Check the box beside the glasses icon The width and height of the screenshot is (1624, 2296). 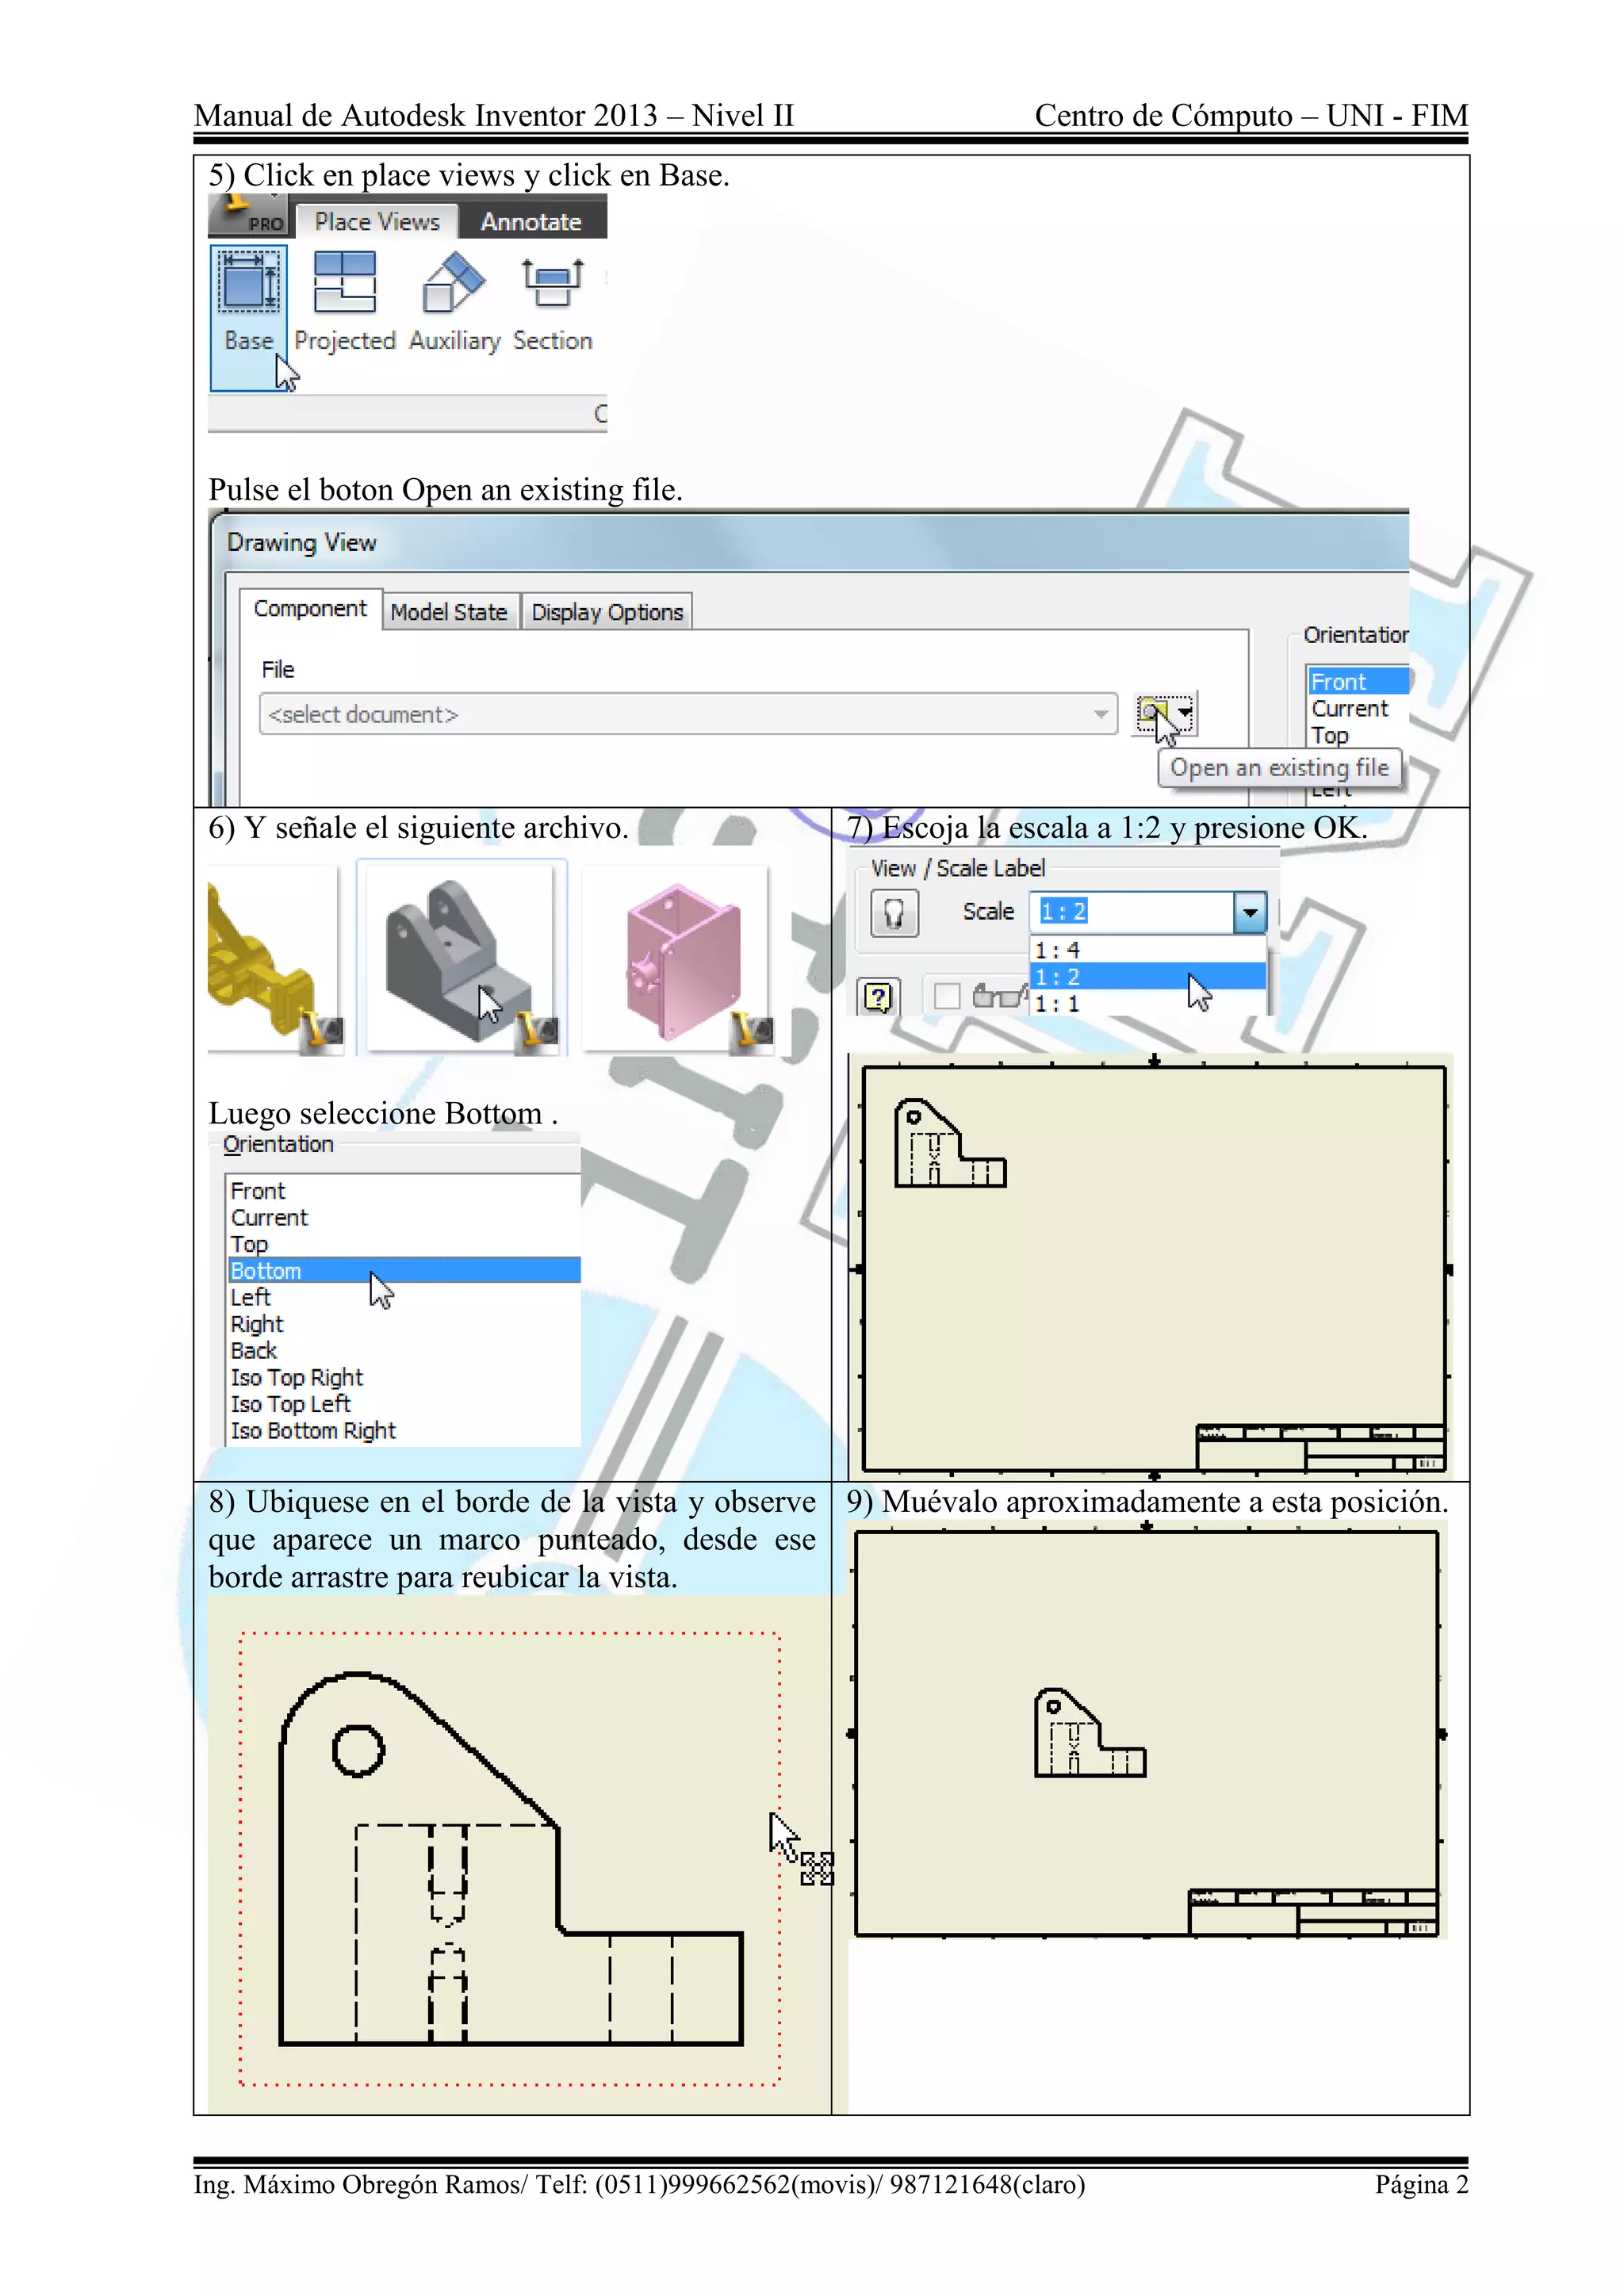[x=947, y=996]
